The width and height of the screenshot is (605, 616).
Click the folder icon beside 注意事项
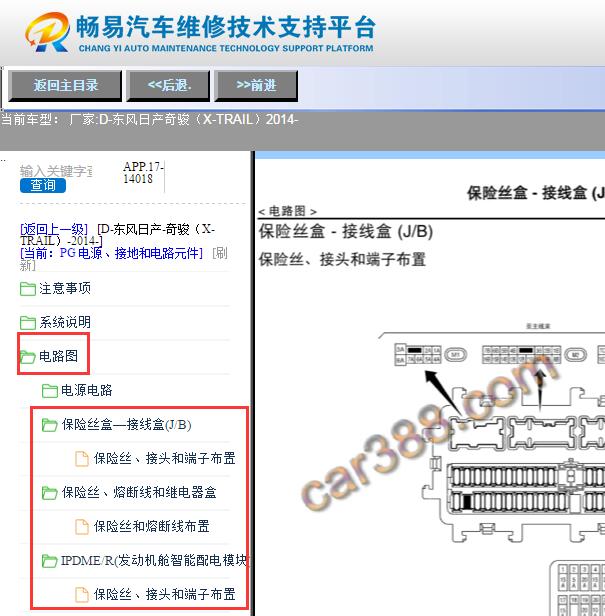[28, 289]
